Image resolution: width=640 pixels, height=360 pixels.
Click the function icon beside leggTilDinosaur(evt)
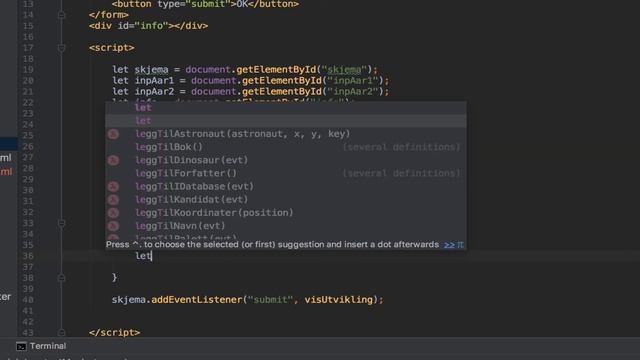click(113, 160)
